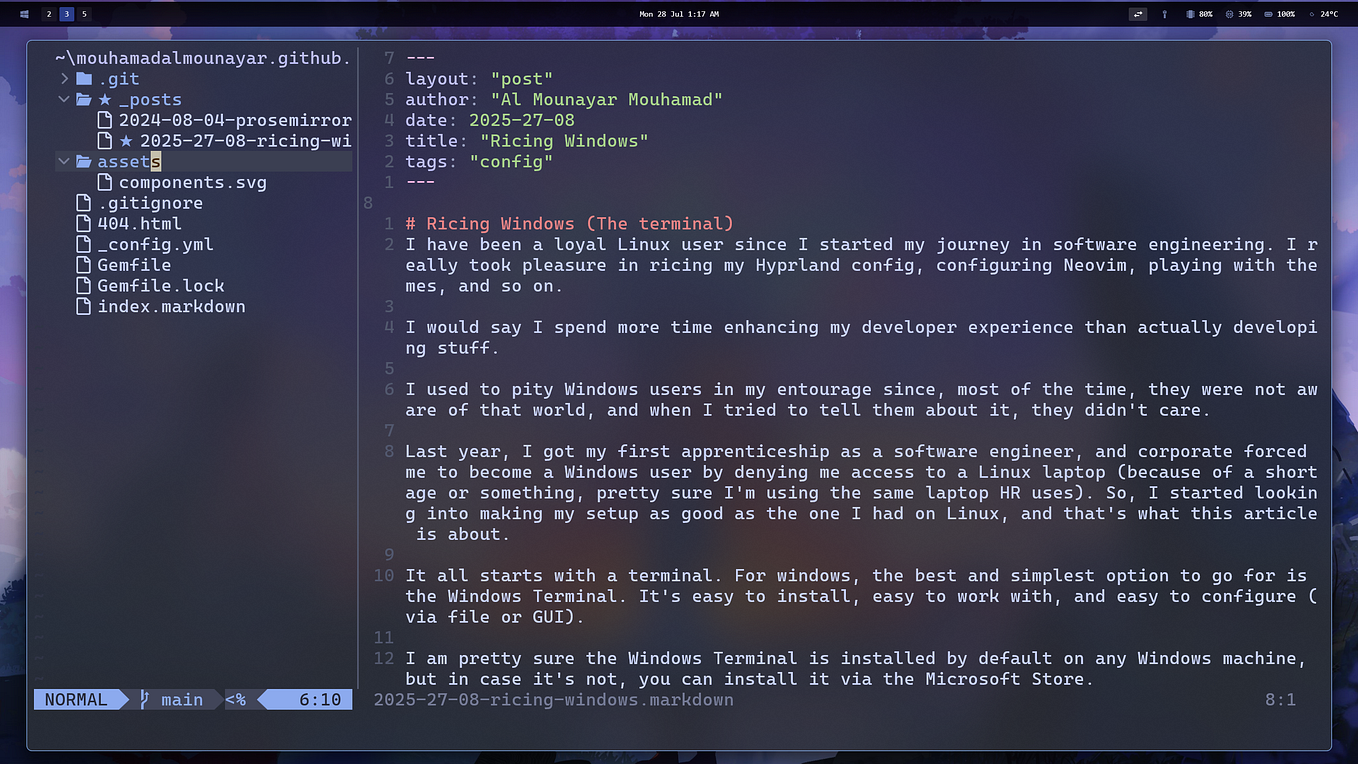
Task: Select Gemfile.lock in the file tree
Action: [160, 285]
